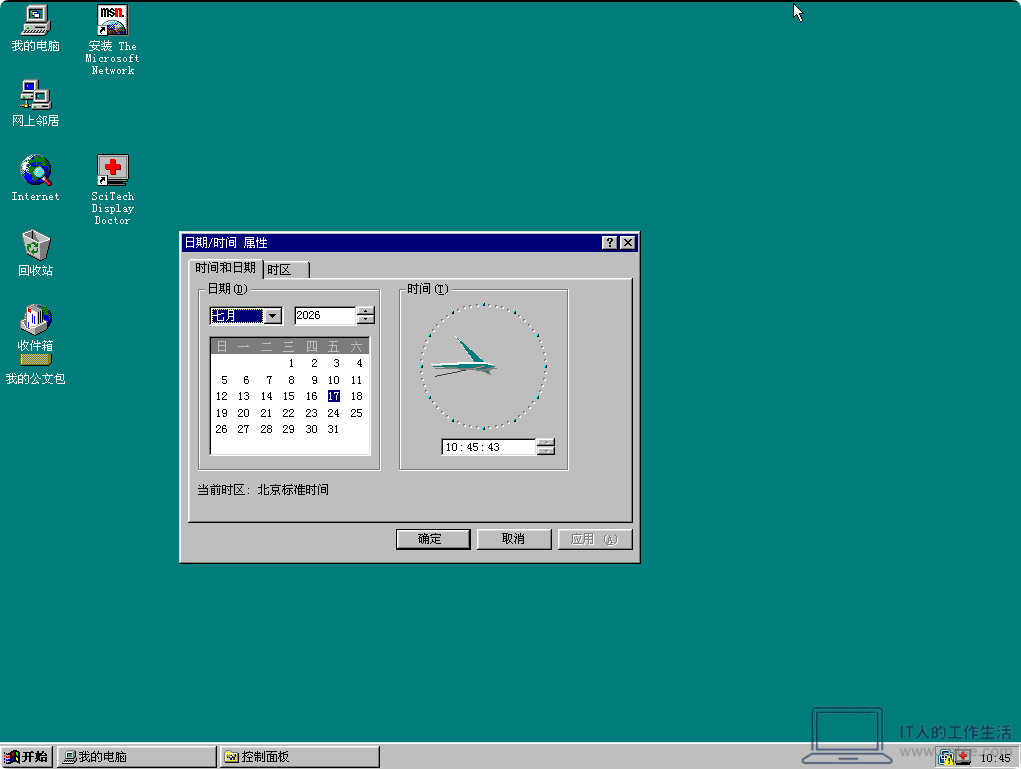Click the help question mark button
The height and width of the screenshot is (769, 1021).
tap(609, 243)
